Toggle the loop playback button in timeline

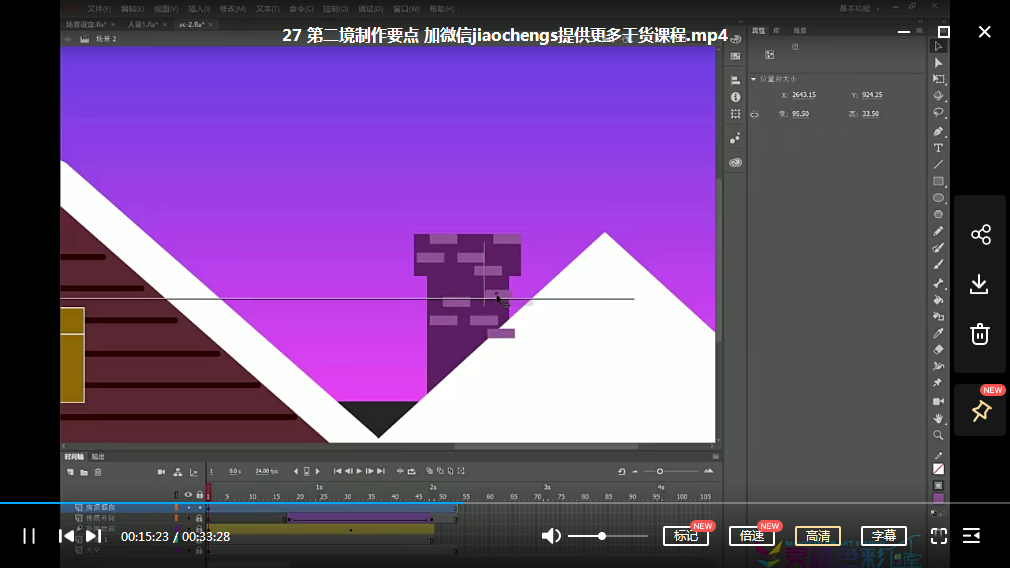412,471
